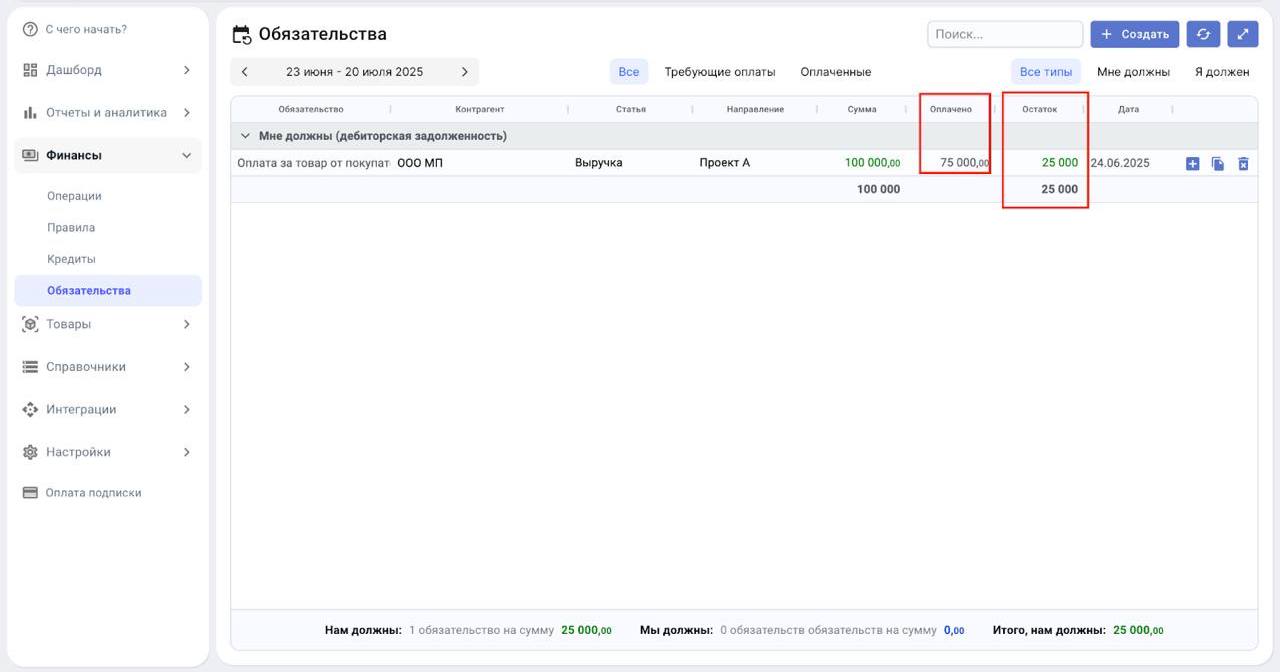Switch type filter to Мне должны

tap(1133, 72)
